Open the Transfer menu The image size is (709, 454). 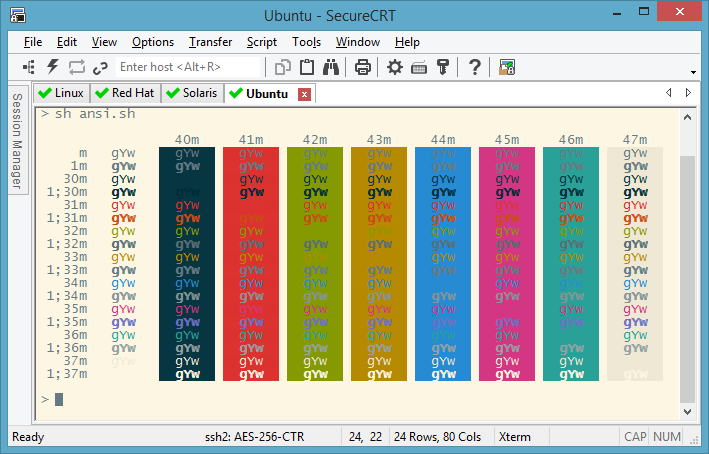(x=210, y=42)
